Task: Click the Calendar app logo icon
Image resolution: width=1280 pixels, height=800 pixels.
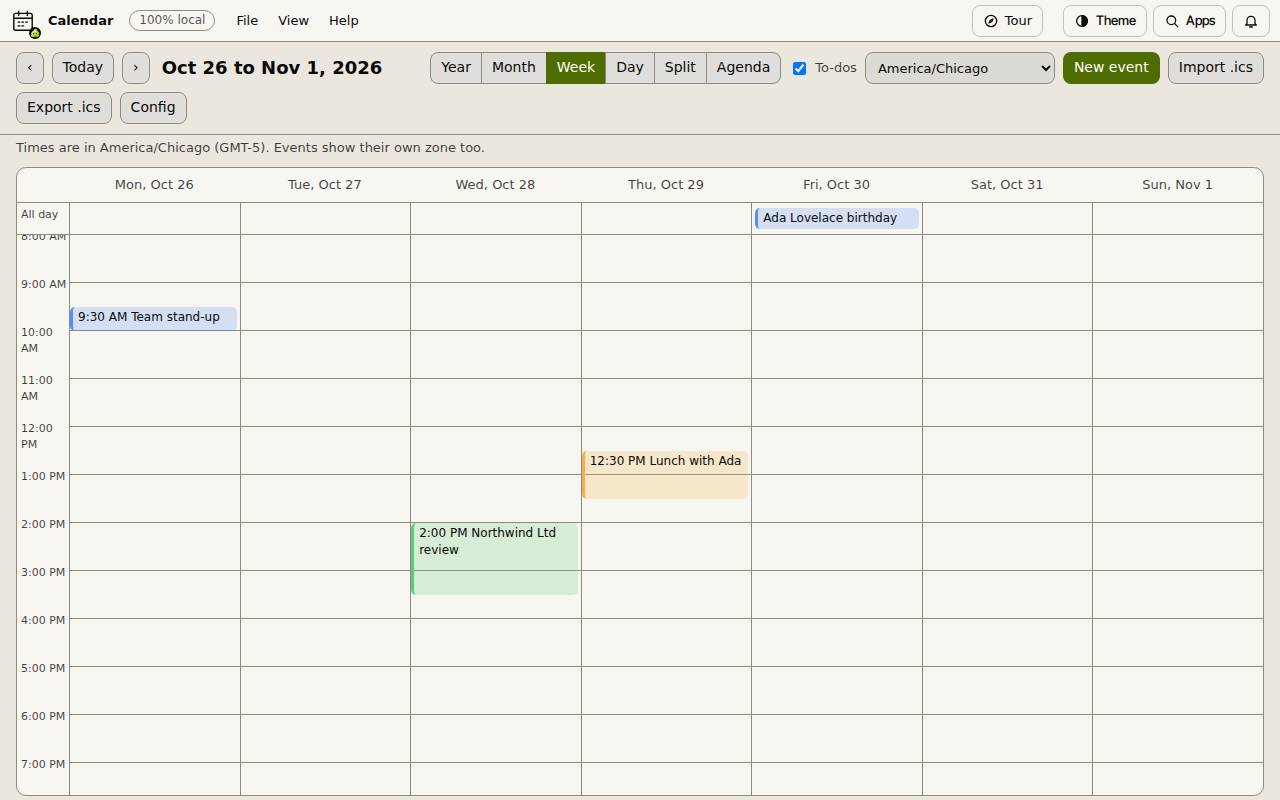Action: click(25, 21)
